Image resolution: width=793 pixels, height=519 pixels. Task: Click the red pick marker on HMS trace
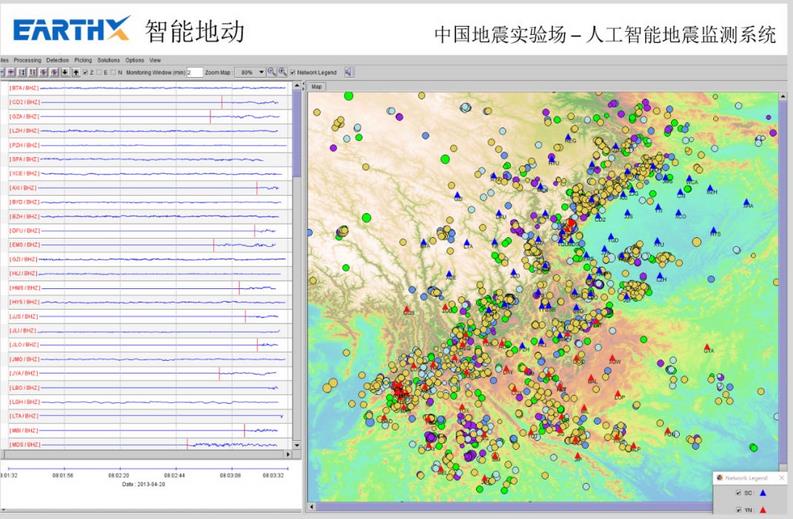click(239, 288)
